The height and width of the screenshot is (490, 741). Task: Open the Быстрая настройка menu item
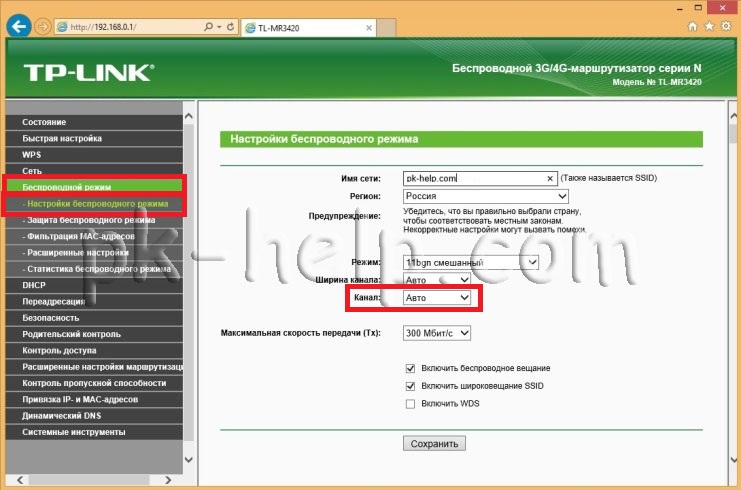[x=94, y=138]
